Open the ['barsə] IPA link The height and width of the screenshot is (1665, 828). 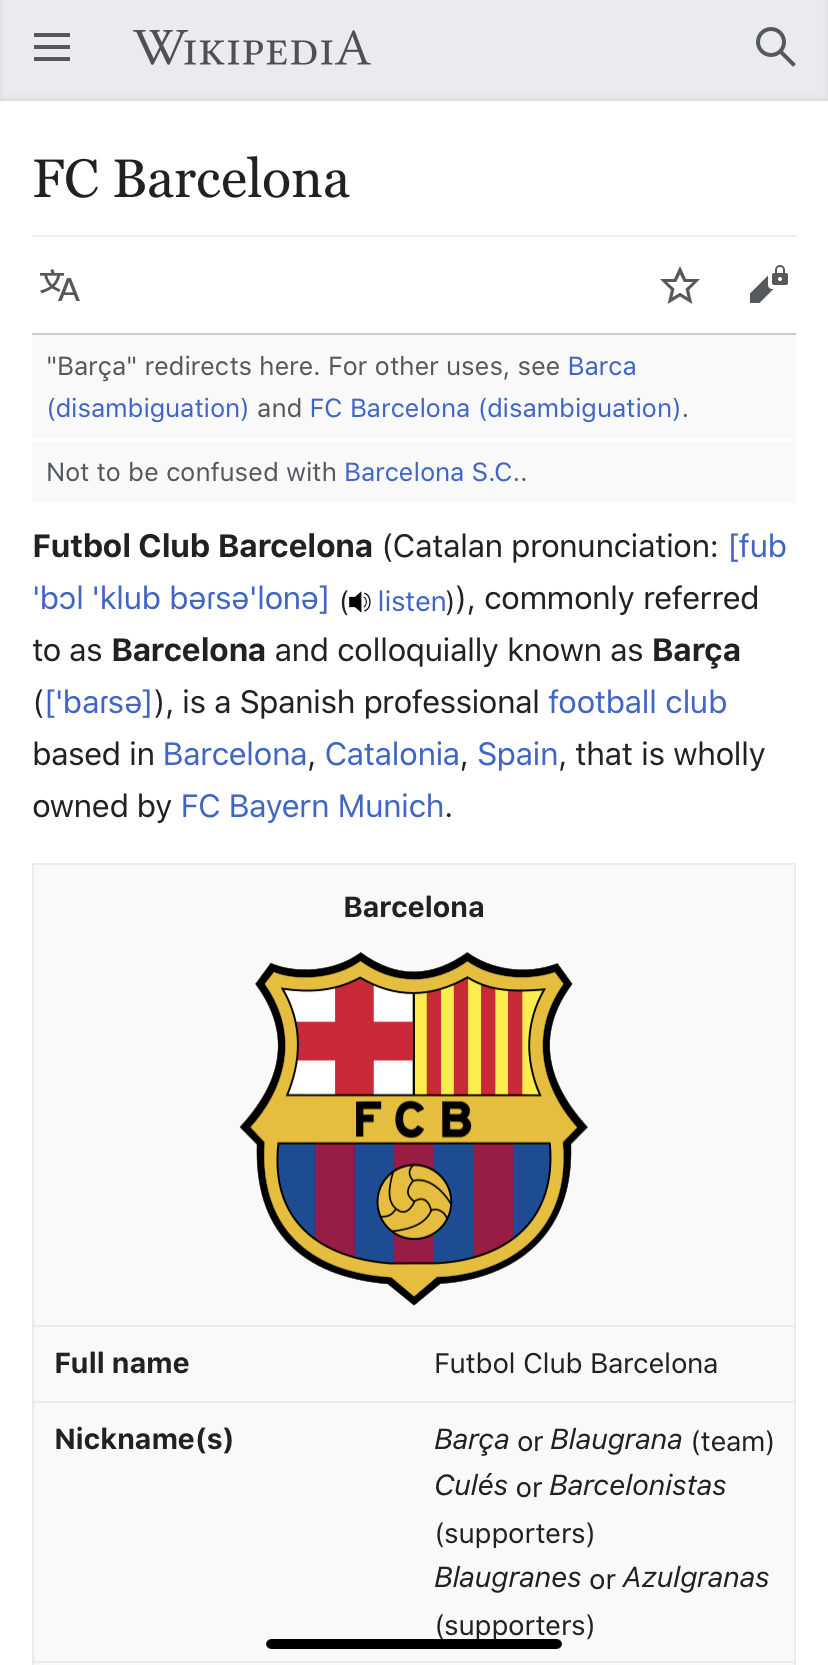pyautogui.click(x=98, y=702)
